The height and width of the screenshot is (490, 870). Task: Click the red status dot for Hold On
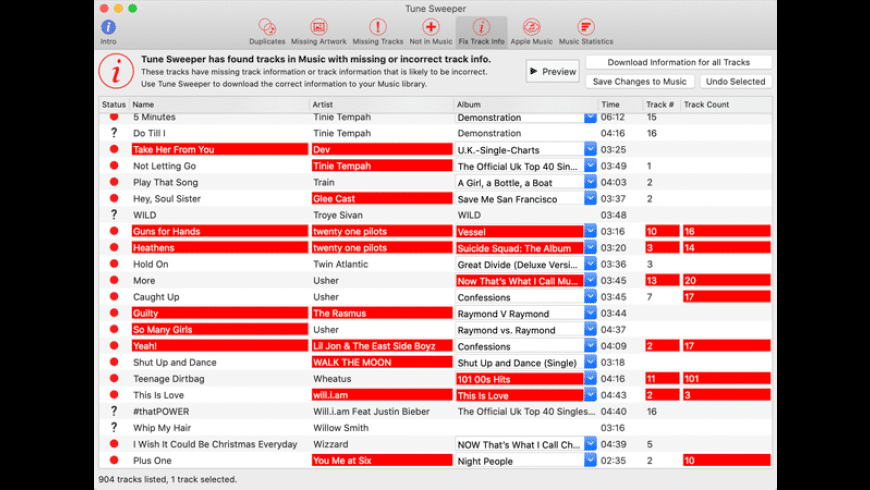[x=114, y=264]
